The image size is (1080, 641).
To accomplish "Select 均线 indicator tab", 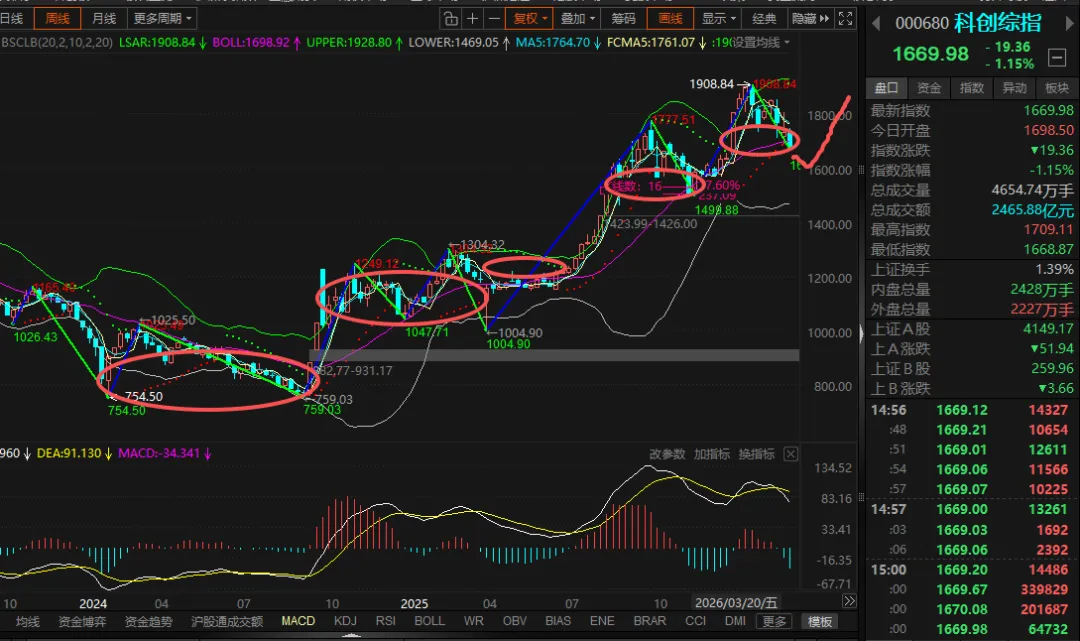I will coord(28,621).
